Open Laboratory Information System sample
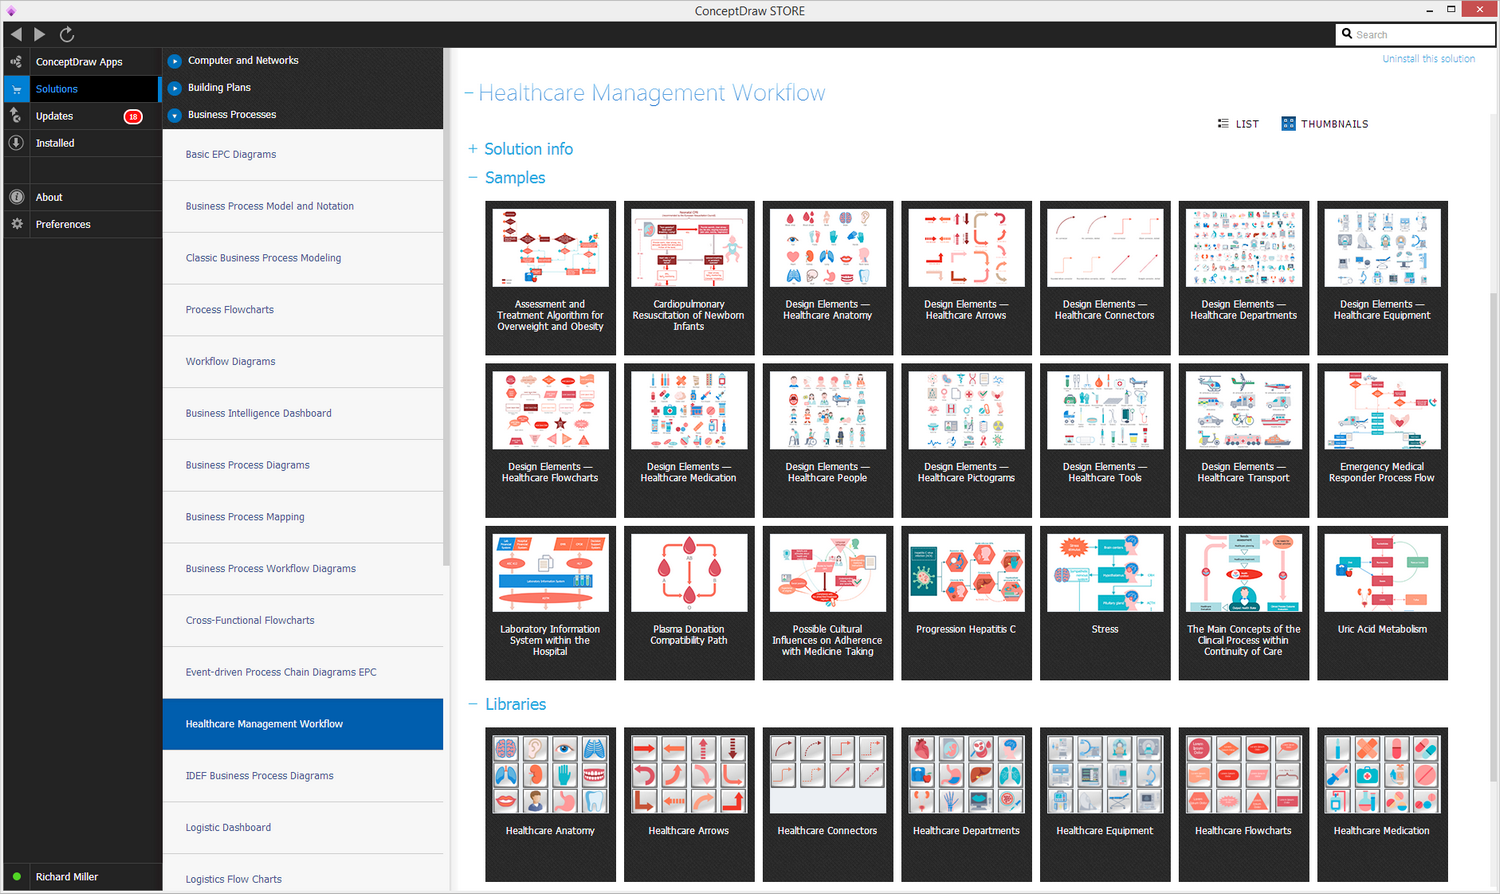Viewport: 1500px width, 894px height. [550, 603]
